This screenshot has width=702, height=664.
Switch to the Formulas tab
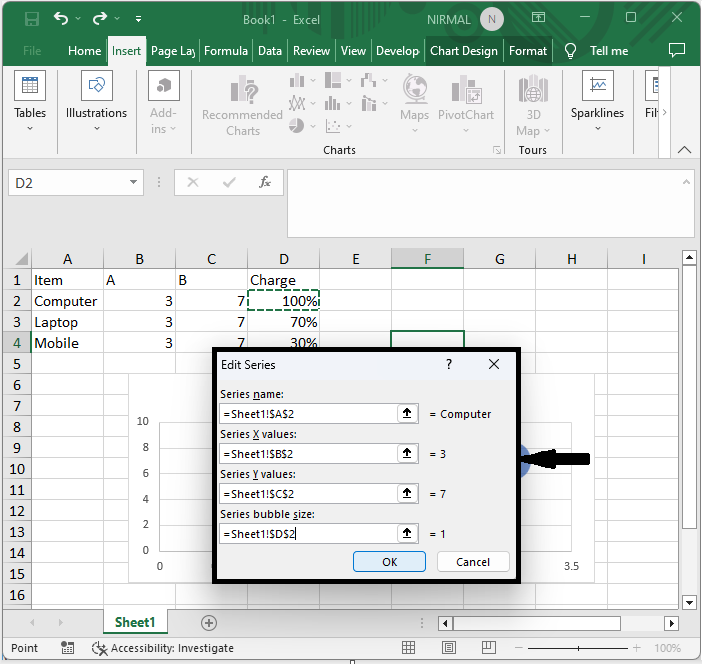point(226,51)
